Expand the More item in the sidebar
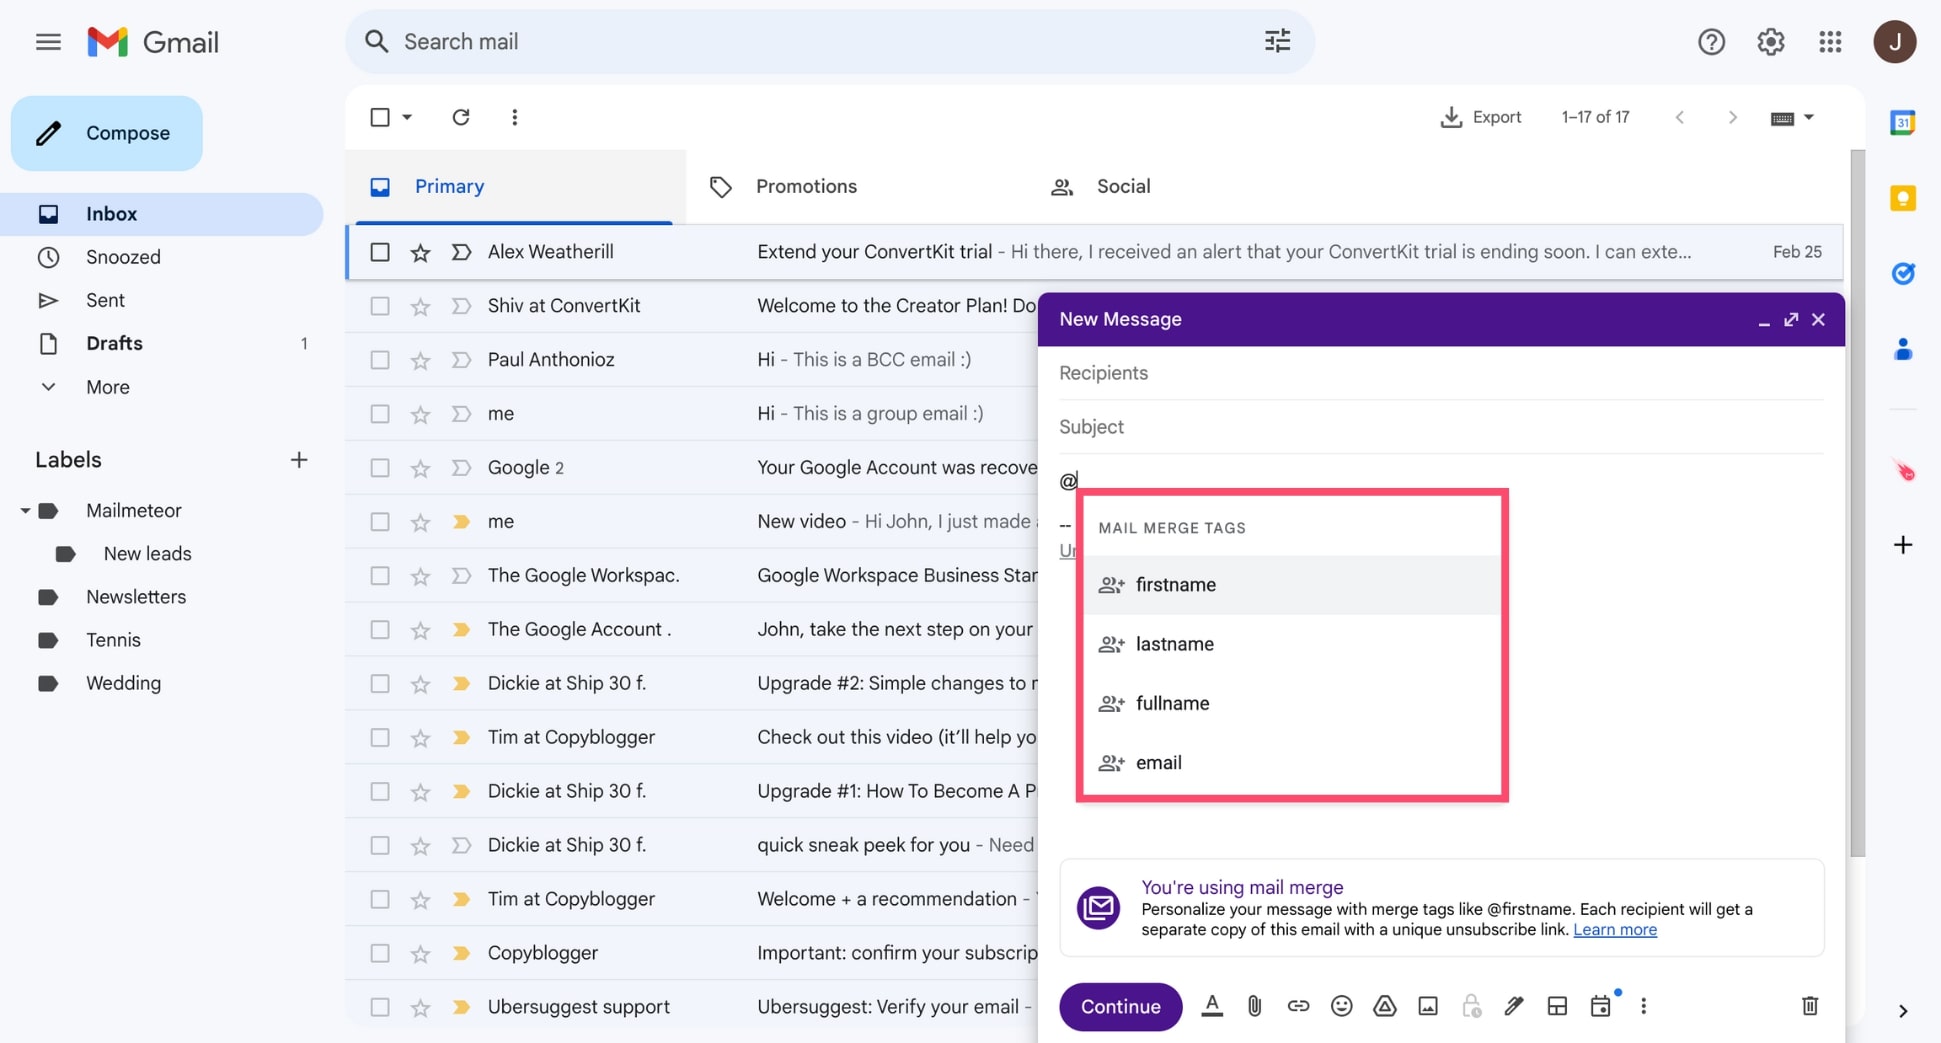The height and width of the screenshot is (1043, 1941). pos(108,387)
